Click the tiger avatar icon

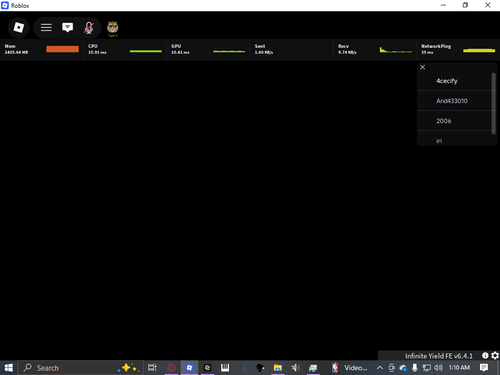113,28
